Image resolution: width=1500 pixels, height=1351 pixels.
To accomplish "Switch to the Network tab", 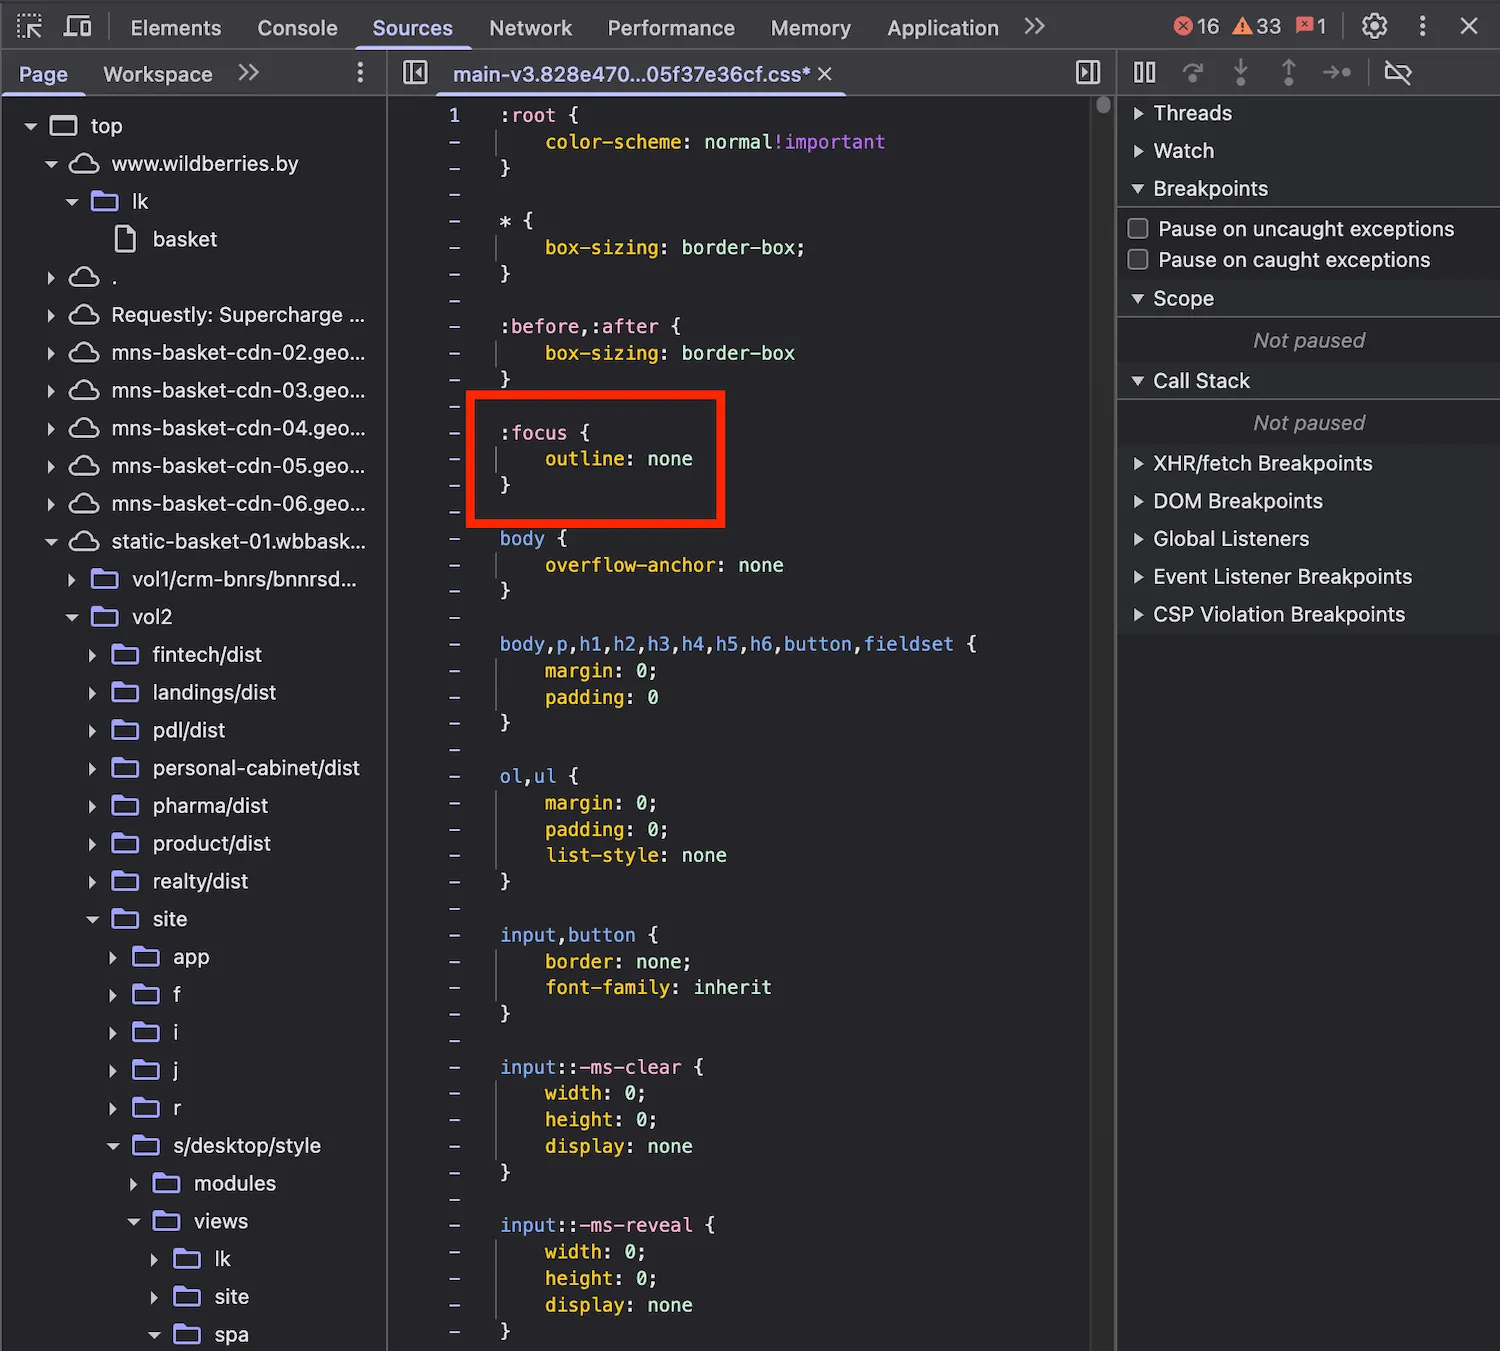I will tap(530, 28).
